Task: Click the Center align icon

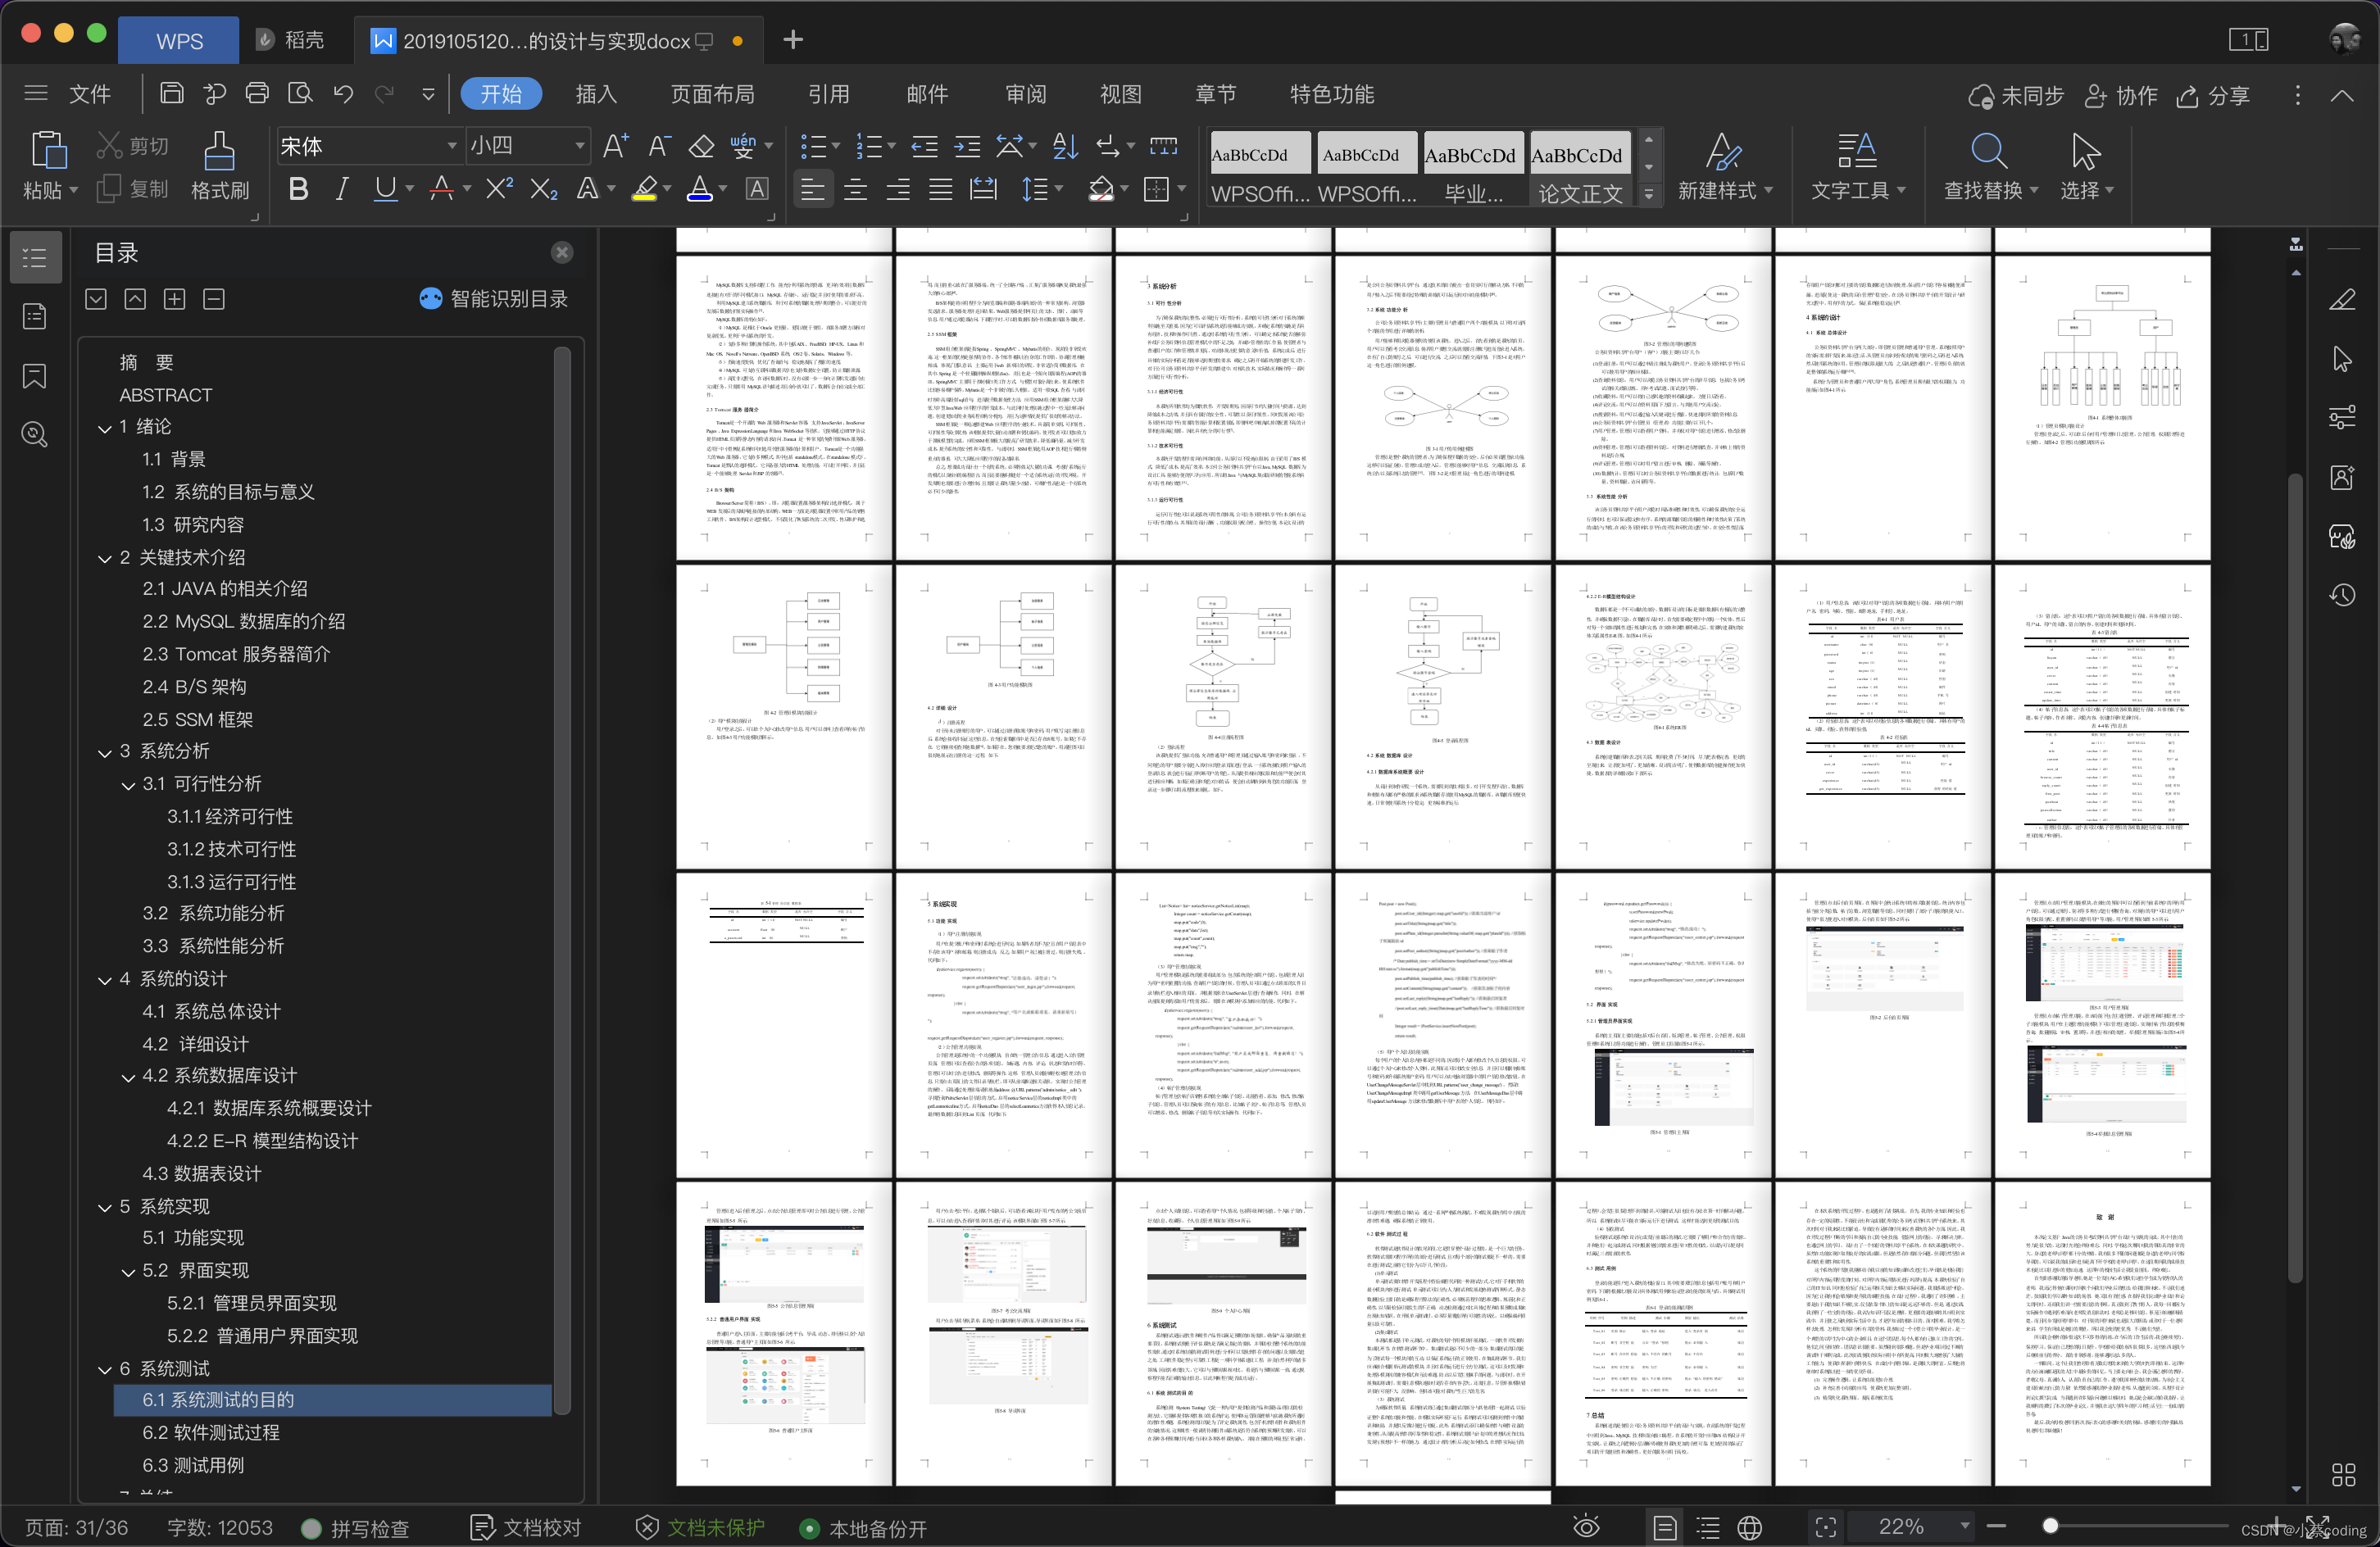Action: [x=855, y=189]
